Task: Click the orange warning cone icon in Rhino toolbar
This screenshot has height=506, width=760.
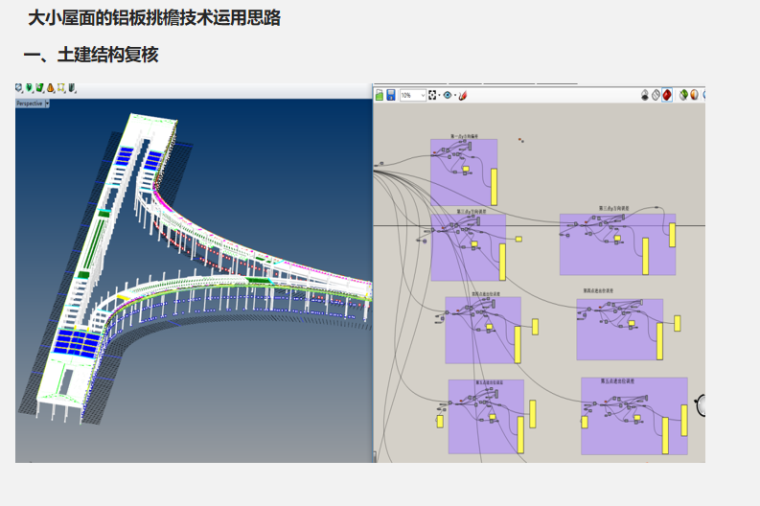Action: coord(50,88)
